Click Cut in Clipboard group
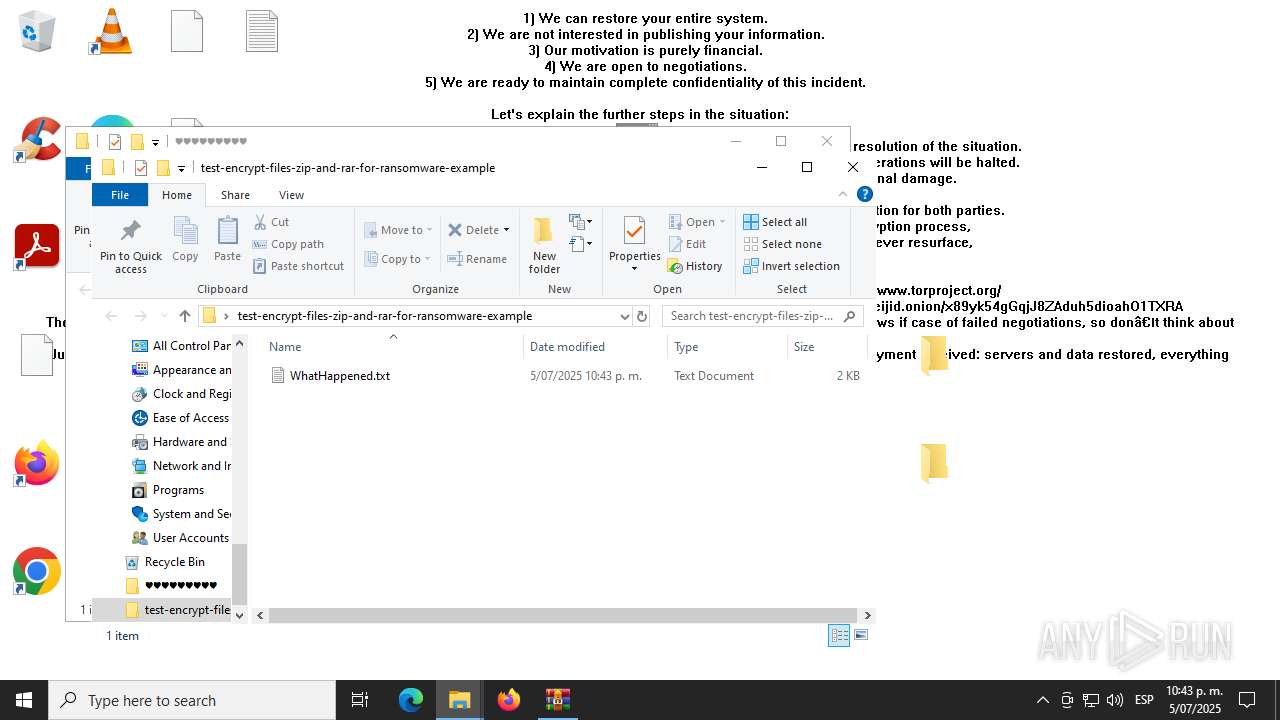 pyautogui.click(x=271, y=222)
